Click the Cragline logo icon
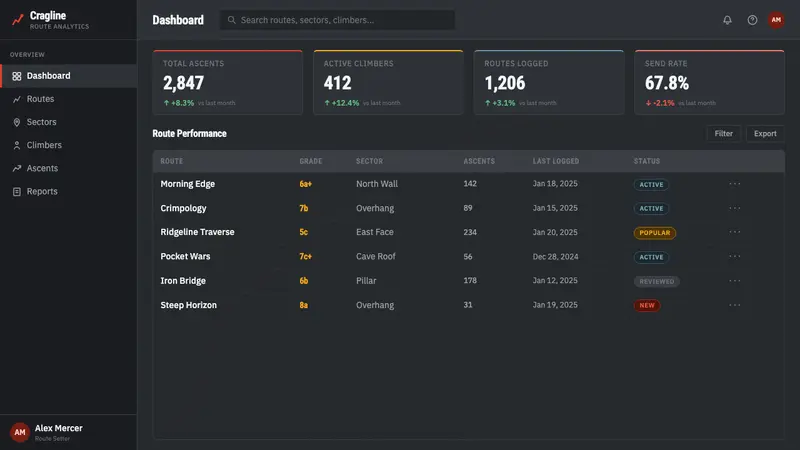 pos(18,20)
